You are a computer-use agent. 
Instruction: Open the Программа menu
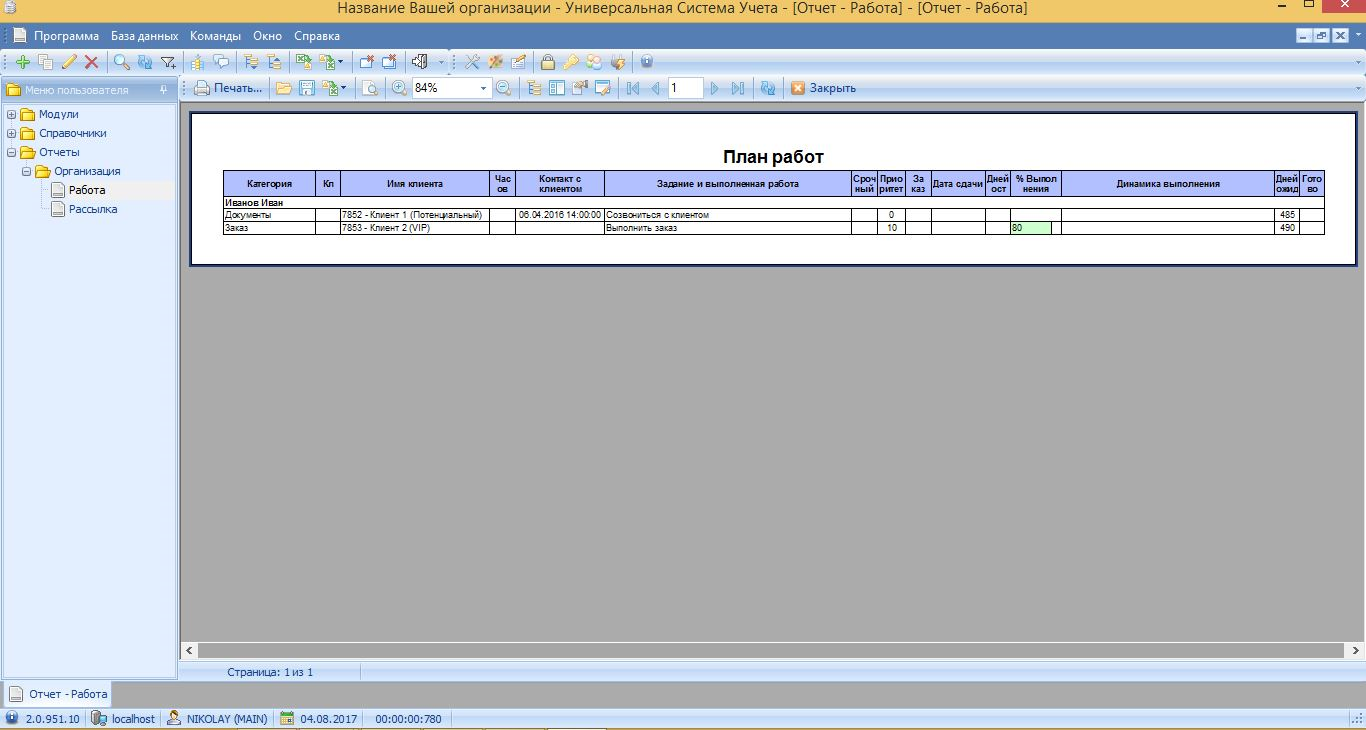tap(66, 36)
